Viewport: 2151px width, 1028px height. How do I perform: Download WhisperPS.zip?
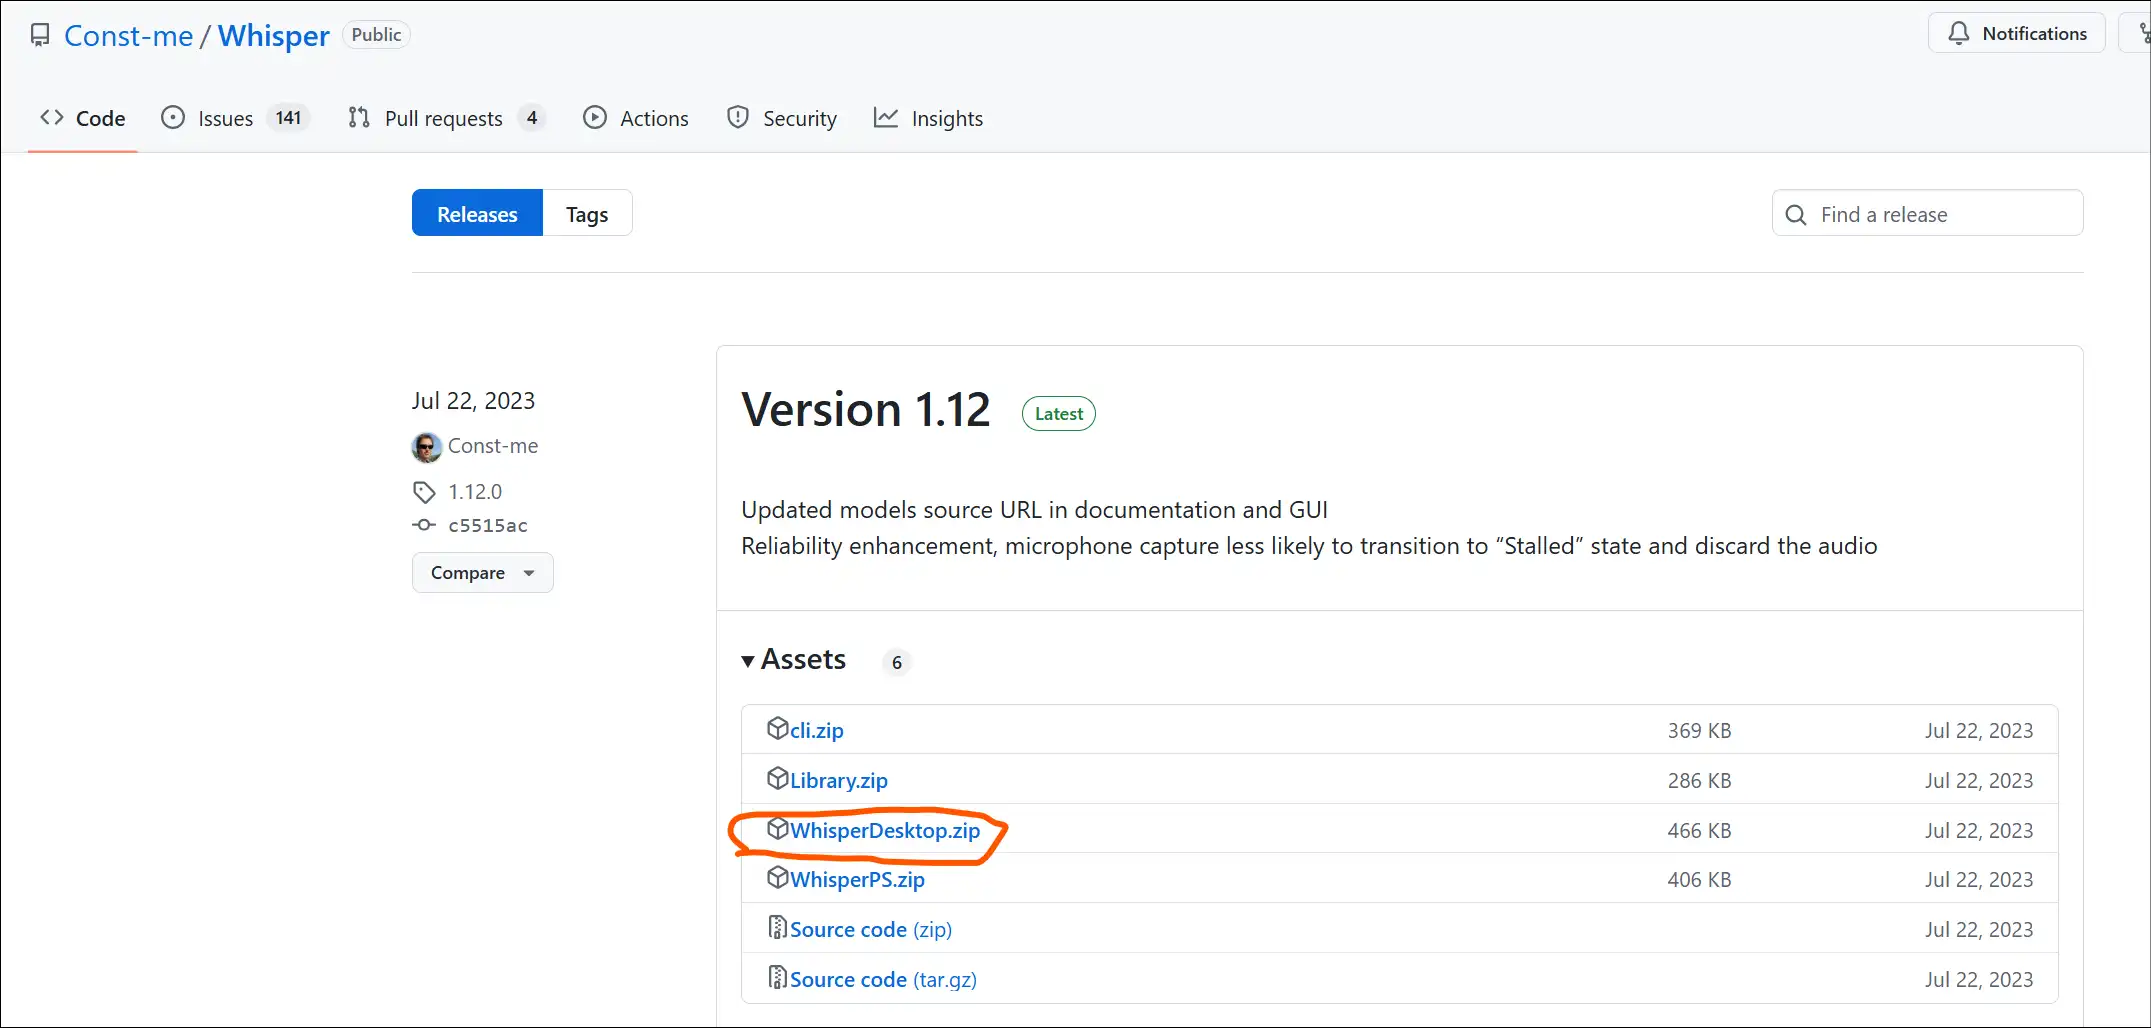[857, 879]
